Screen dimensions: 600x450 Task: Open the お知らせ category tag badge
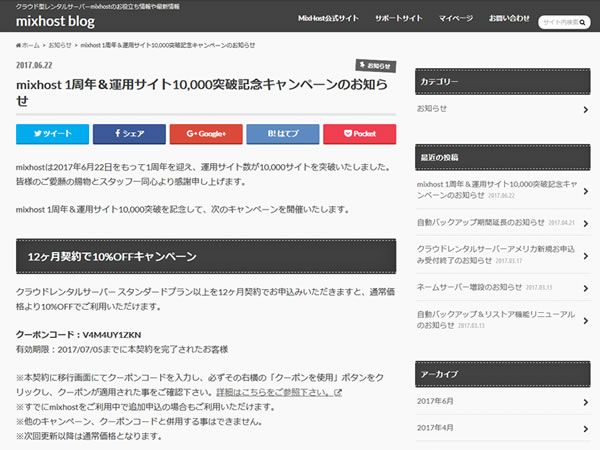coord(376,66)
